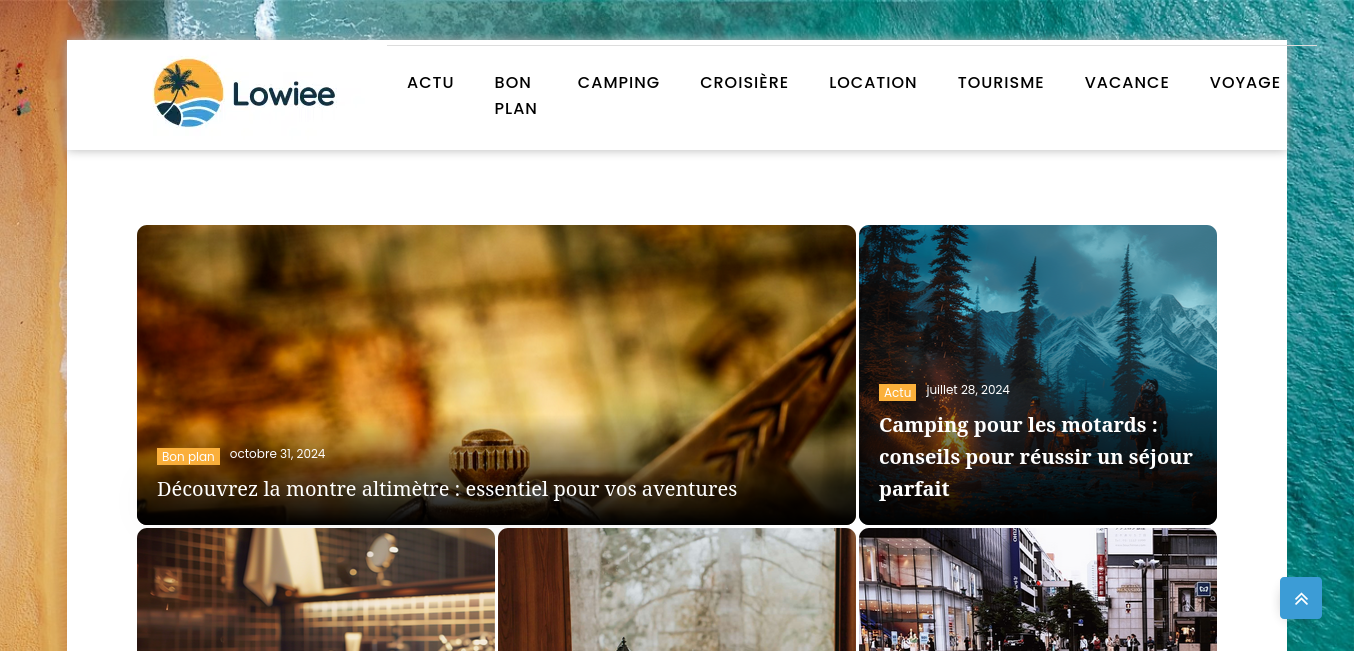Click the Bon plan category tag
1366x651 pixels.
point(188,457)
